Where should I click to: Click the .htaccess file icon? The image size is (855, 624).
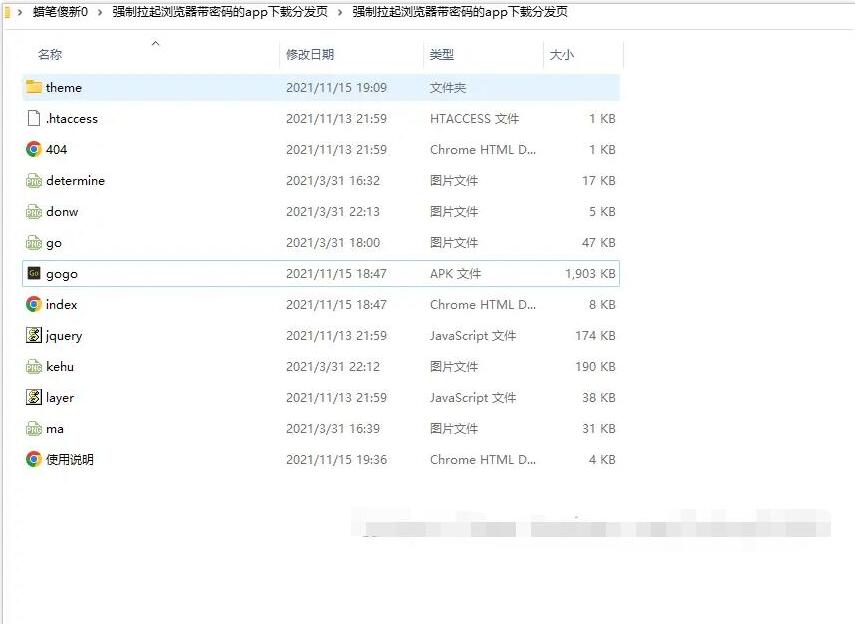pos(34,118)
